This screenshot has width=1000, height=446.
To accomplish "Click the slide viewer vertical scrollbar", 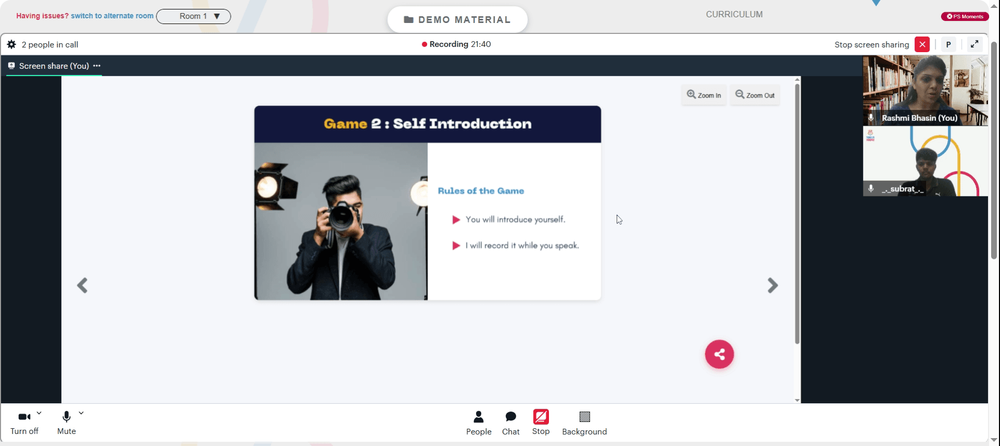I will tap(797, 214).
